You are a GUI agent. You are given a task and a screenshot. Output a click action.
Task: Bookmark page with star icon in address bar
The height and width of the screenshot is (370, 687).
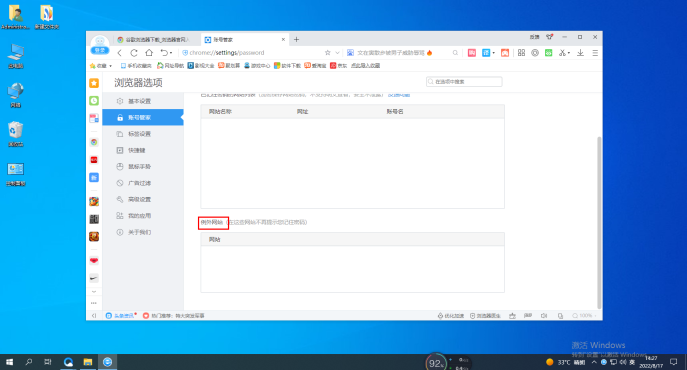click(x=327, y=53)
